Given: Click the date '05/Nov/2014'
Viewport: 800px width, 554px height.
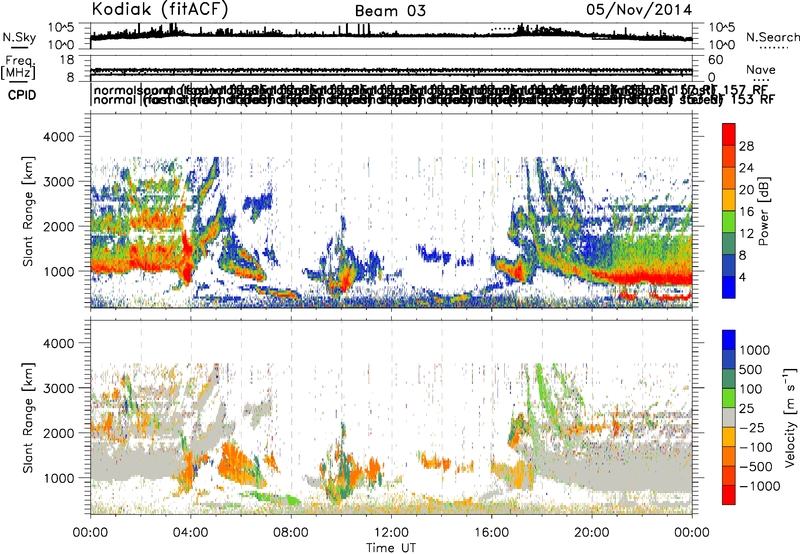Looking at the screenshot, I should click(x=639, y=9).
